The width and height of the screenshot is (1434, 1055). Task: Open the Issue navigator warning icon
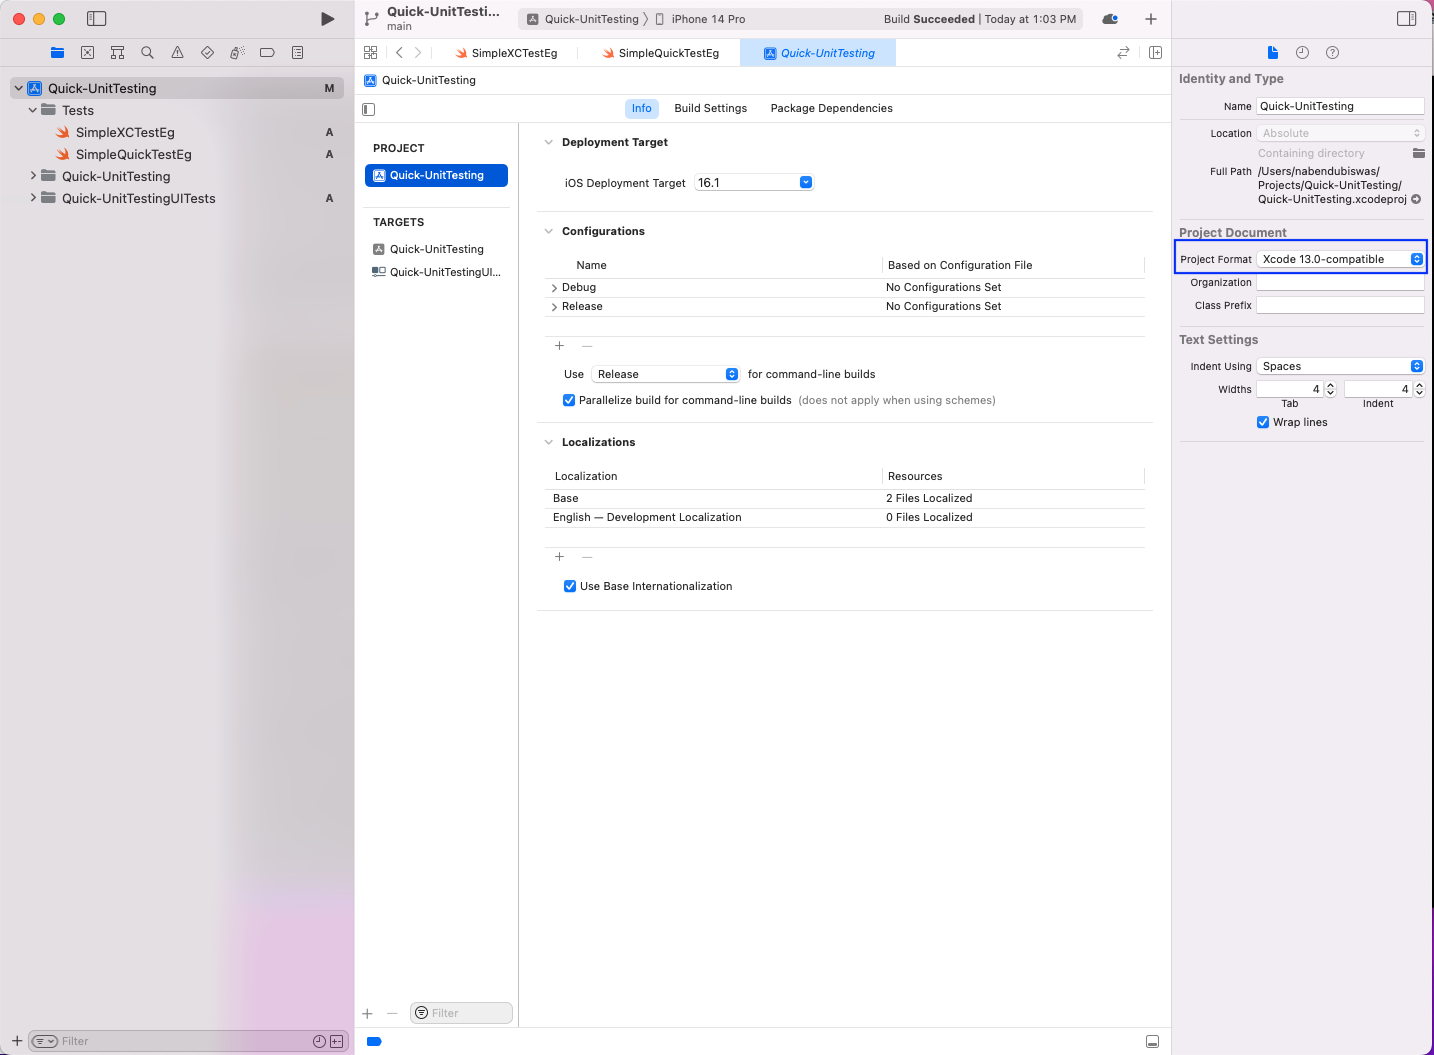(x=177, y=53)
